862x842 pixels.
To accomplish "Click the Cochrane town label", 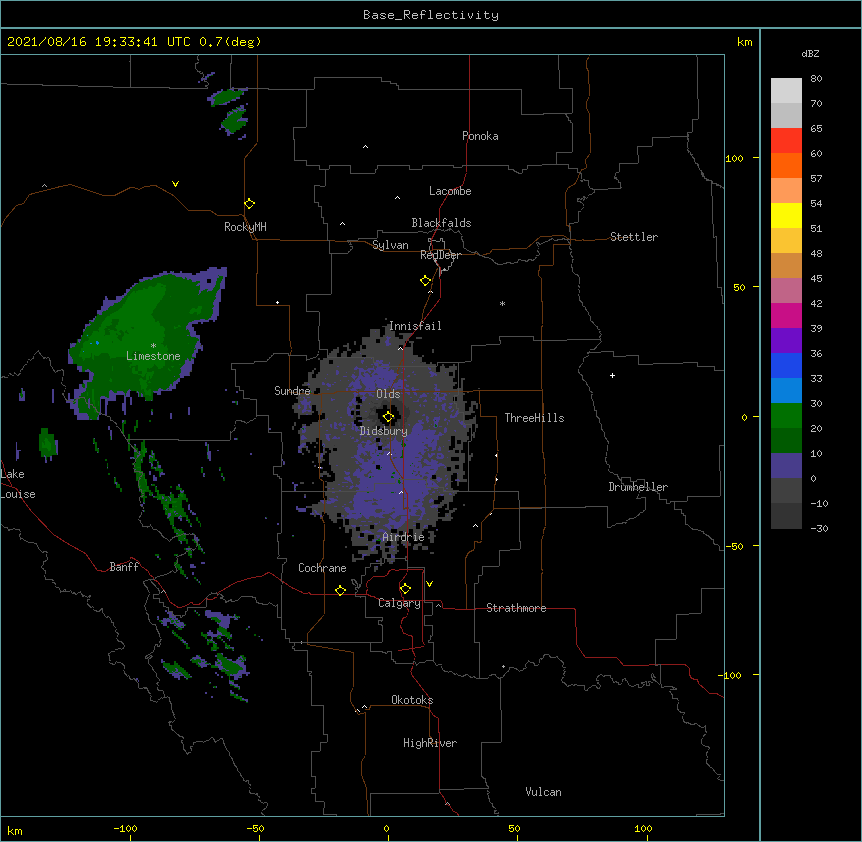I will tap(322, 568).
